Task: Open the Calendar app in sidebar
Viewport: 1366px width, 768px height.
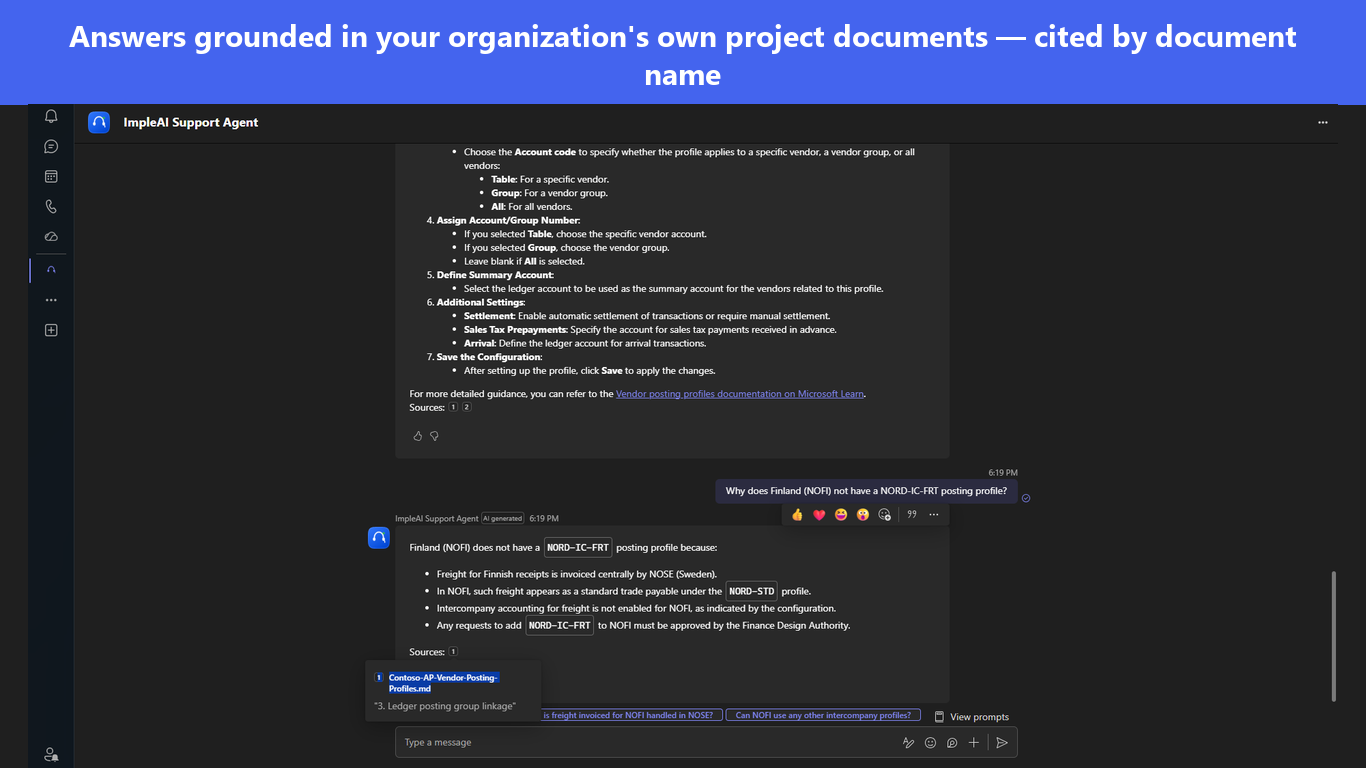Action: (x=51, y=177)
